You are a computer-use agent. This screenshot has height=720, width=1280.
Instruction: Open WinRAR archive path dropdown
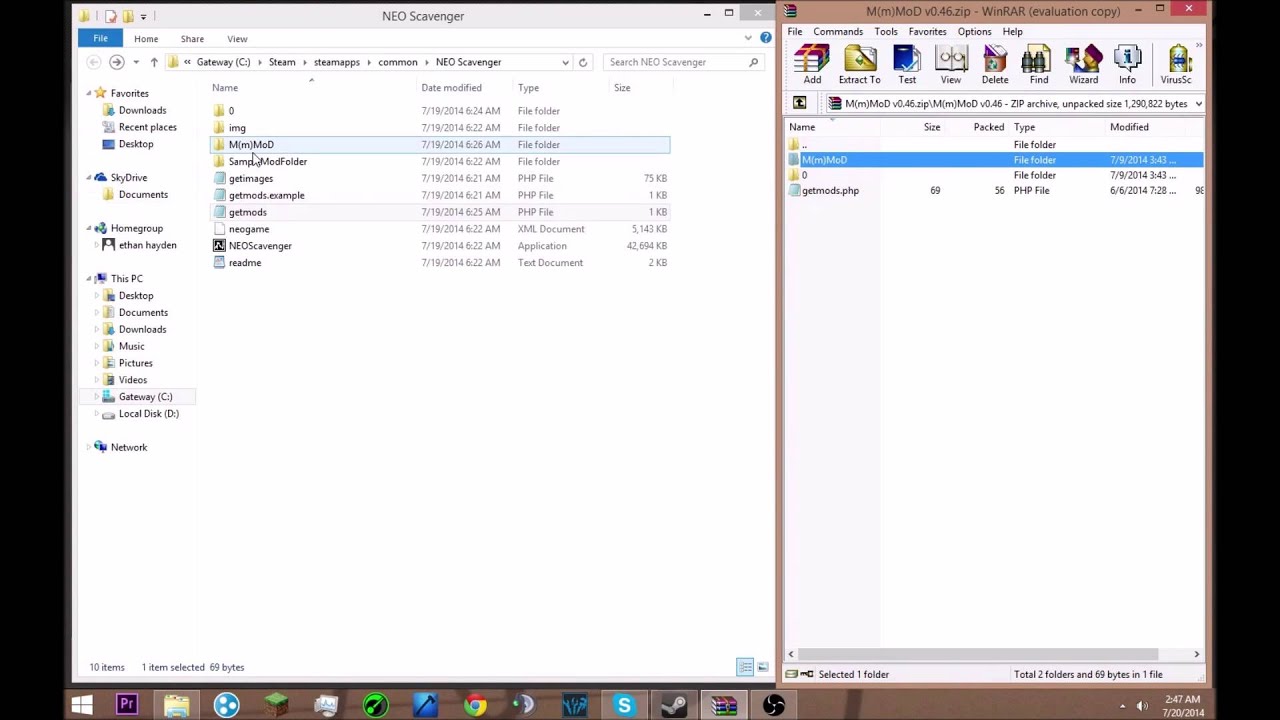click(1198, 103)
